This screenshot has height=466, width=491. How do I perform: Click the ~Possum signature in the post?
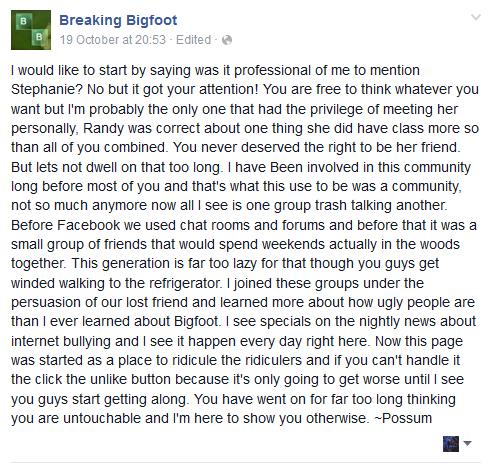pos(403,418)
